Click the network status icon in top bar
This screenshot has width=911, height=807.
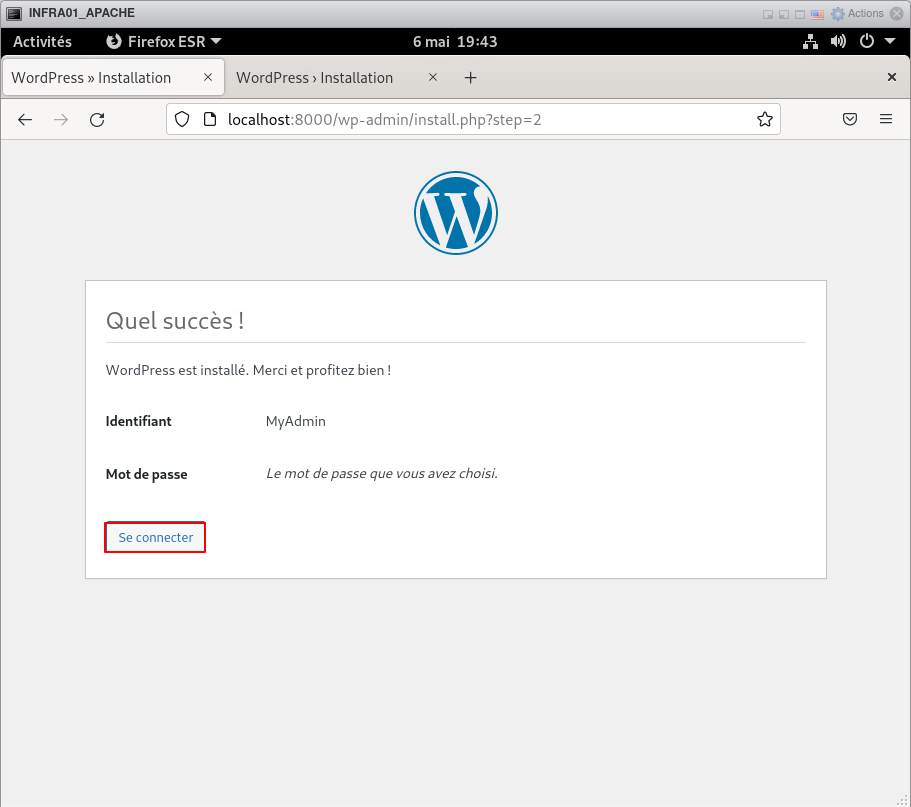point(811,42)
